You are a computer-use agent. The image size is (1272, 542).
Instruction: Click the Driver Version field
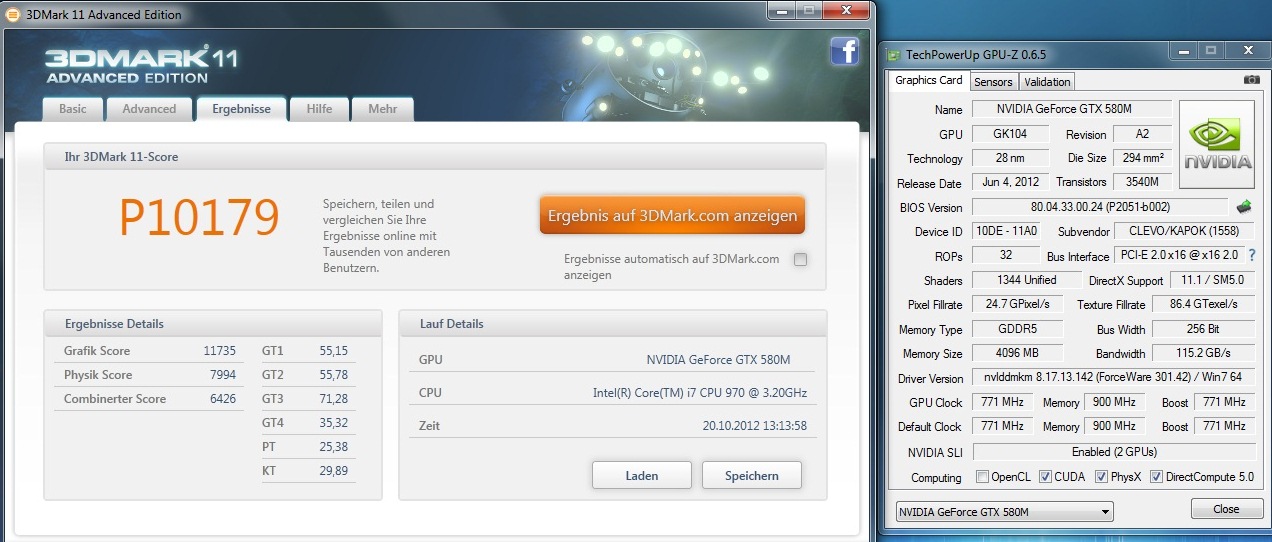[1113, 378]
